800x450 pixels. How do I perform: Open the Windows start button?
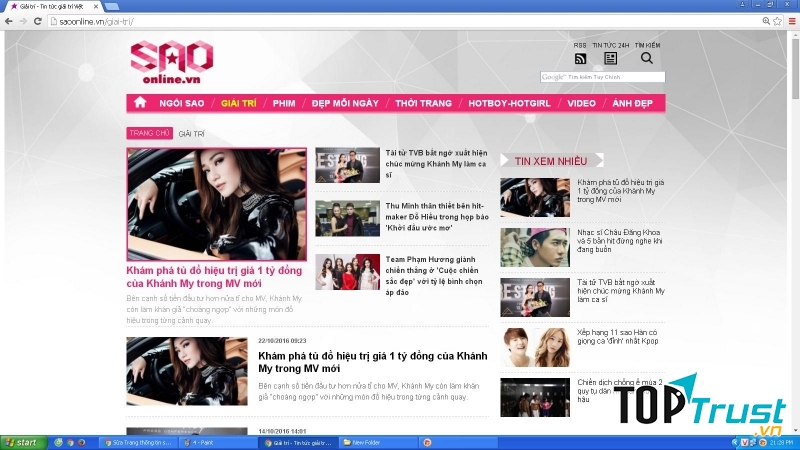point(23,442)
